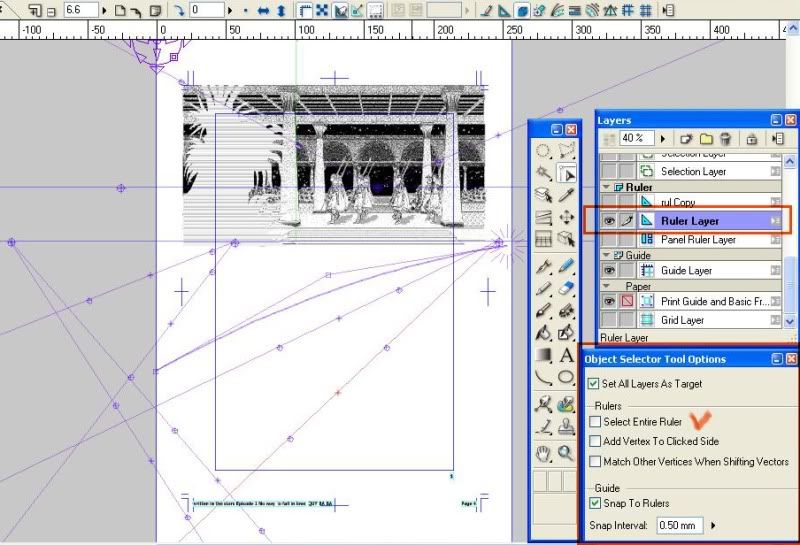800x545 pixels.
Task: Collapse the Ruler layer group
Action: (606, 187)
